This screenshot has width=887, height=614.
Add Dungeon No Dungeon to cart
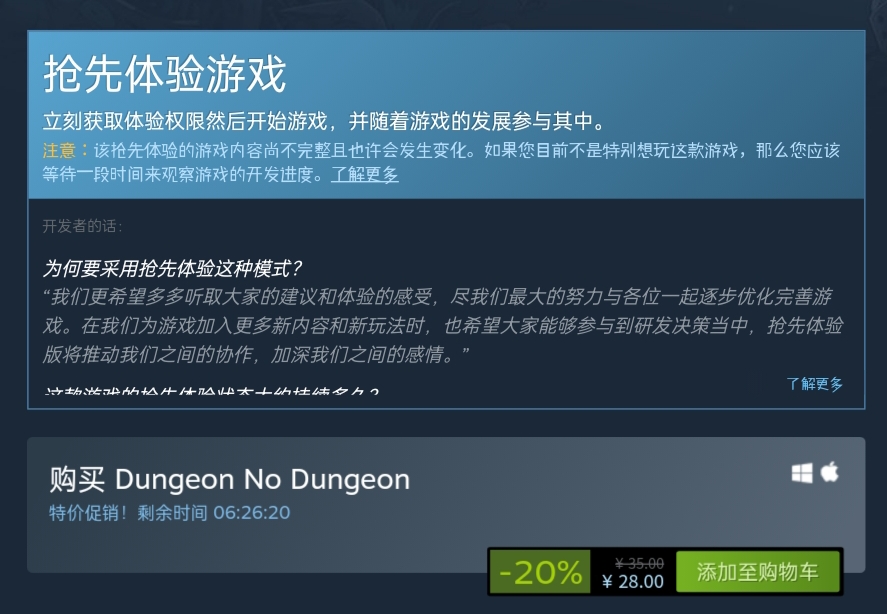pos(757,572)
